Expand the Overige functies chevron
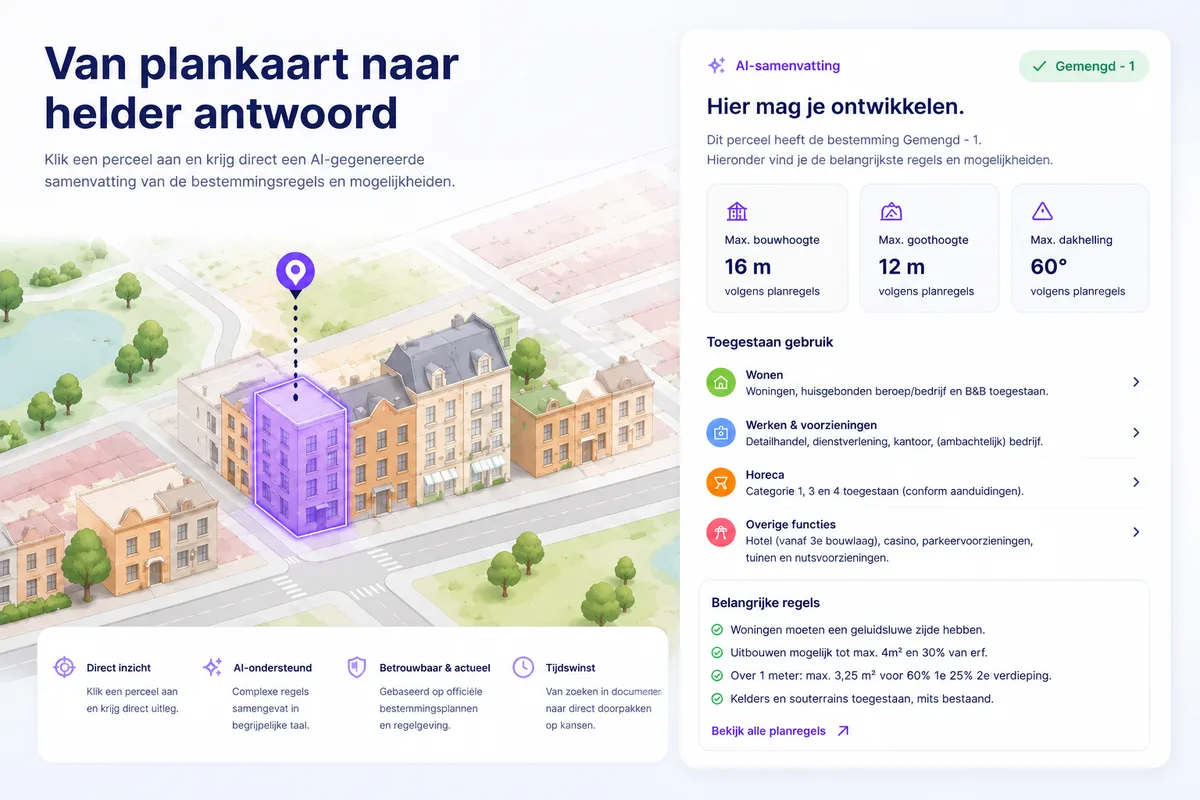 pos(1136,532)
